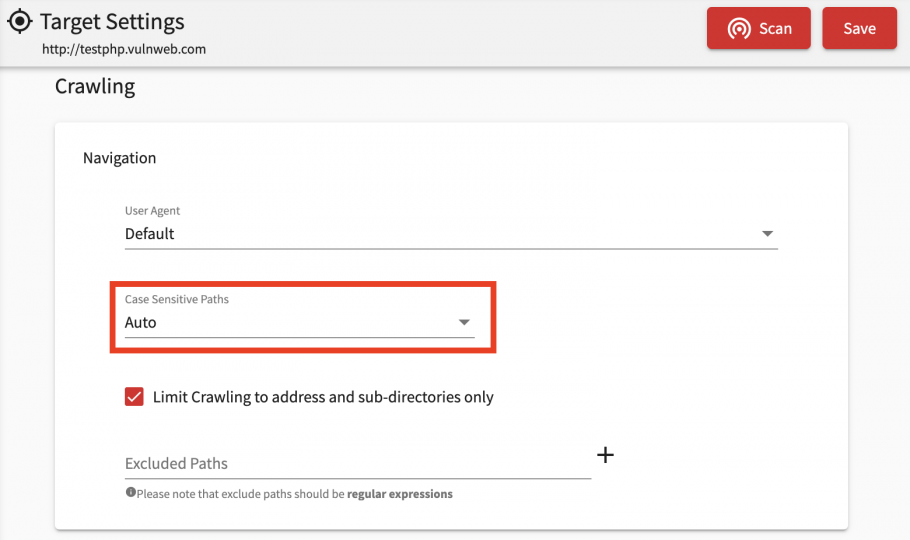Save the target settings
Viewport: 910px width, 540px height.
(860, 28)
